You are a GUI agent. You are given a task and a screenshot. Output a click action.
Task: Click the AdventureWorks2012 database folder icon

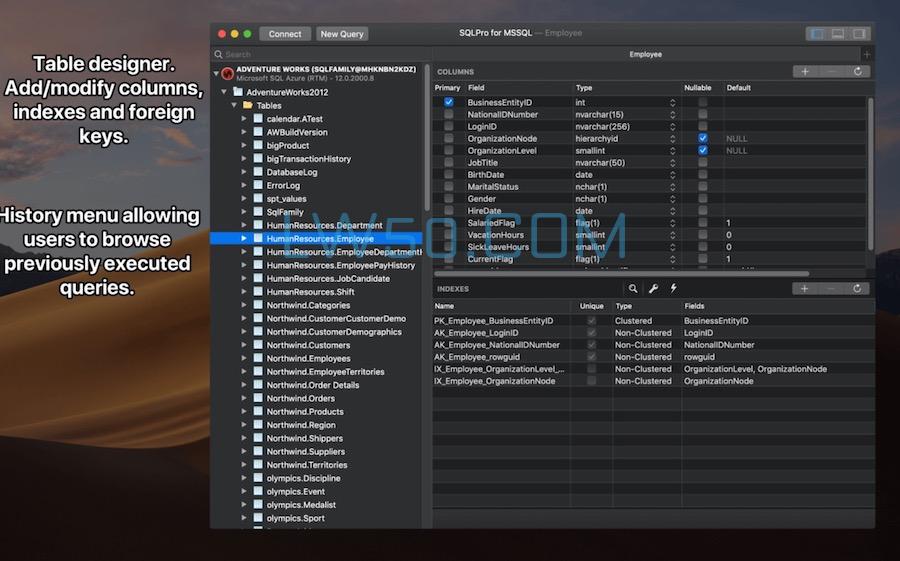(x=238, y=92)
